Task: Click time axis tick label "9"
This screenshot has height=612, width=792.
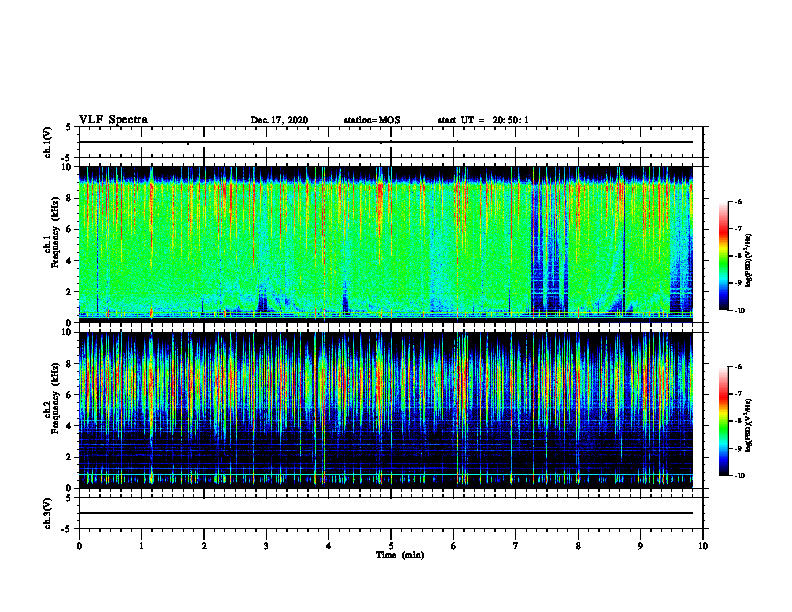Action: pos(640,546)
